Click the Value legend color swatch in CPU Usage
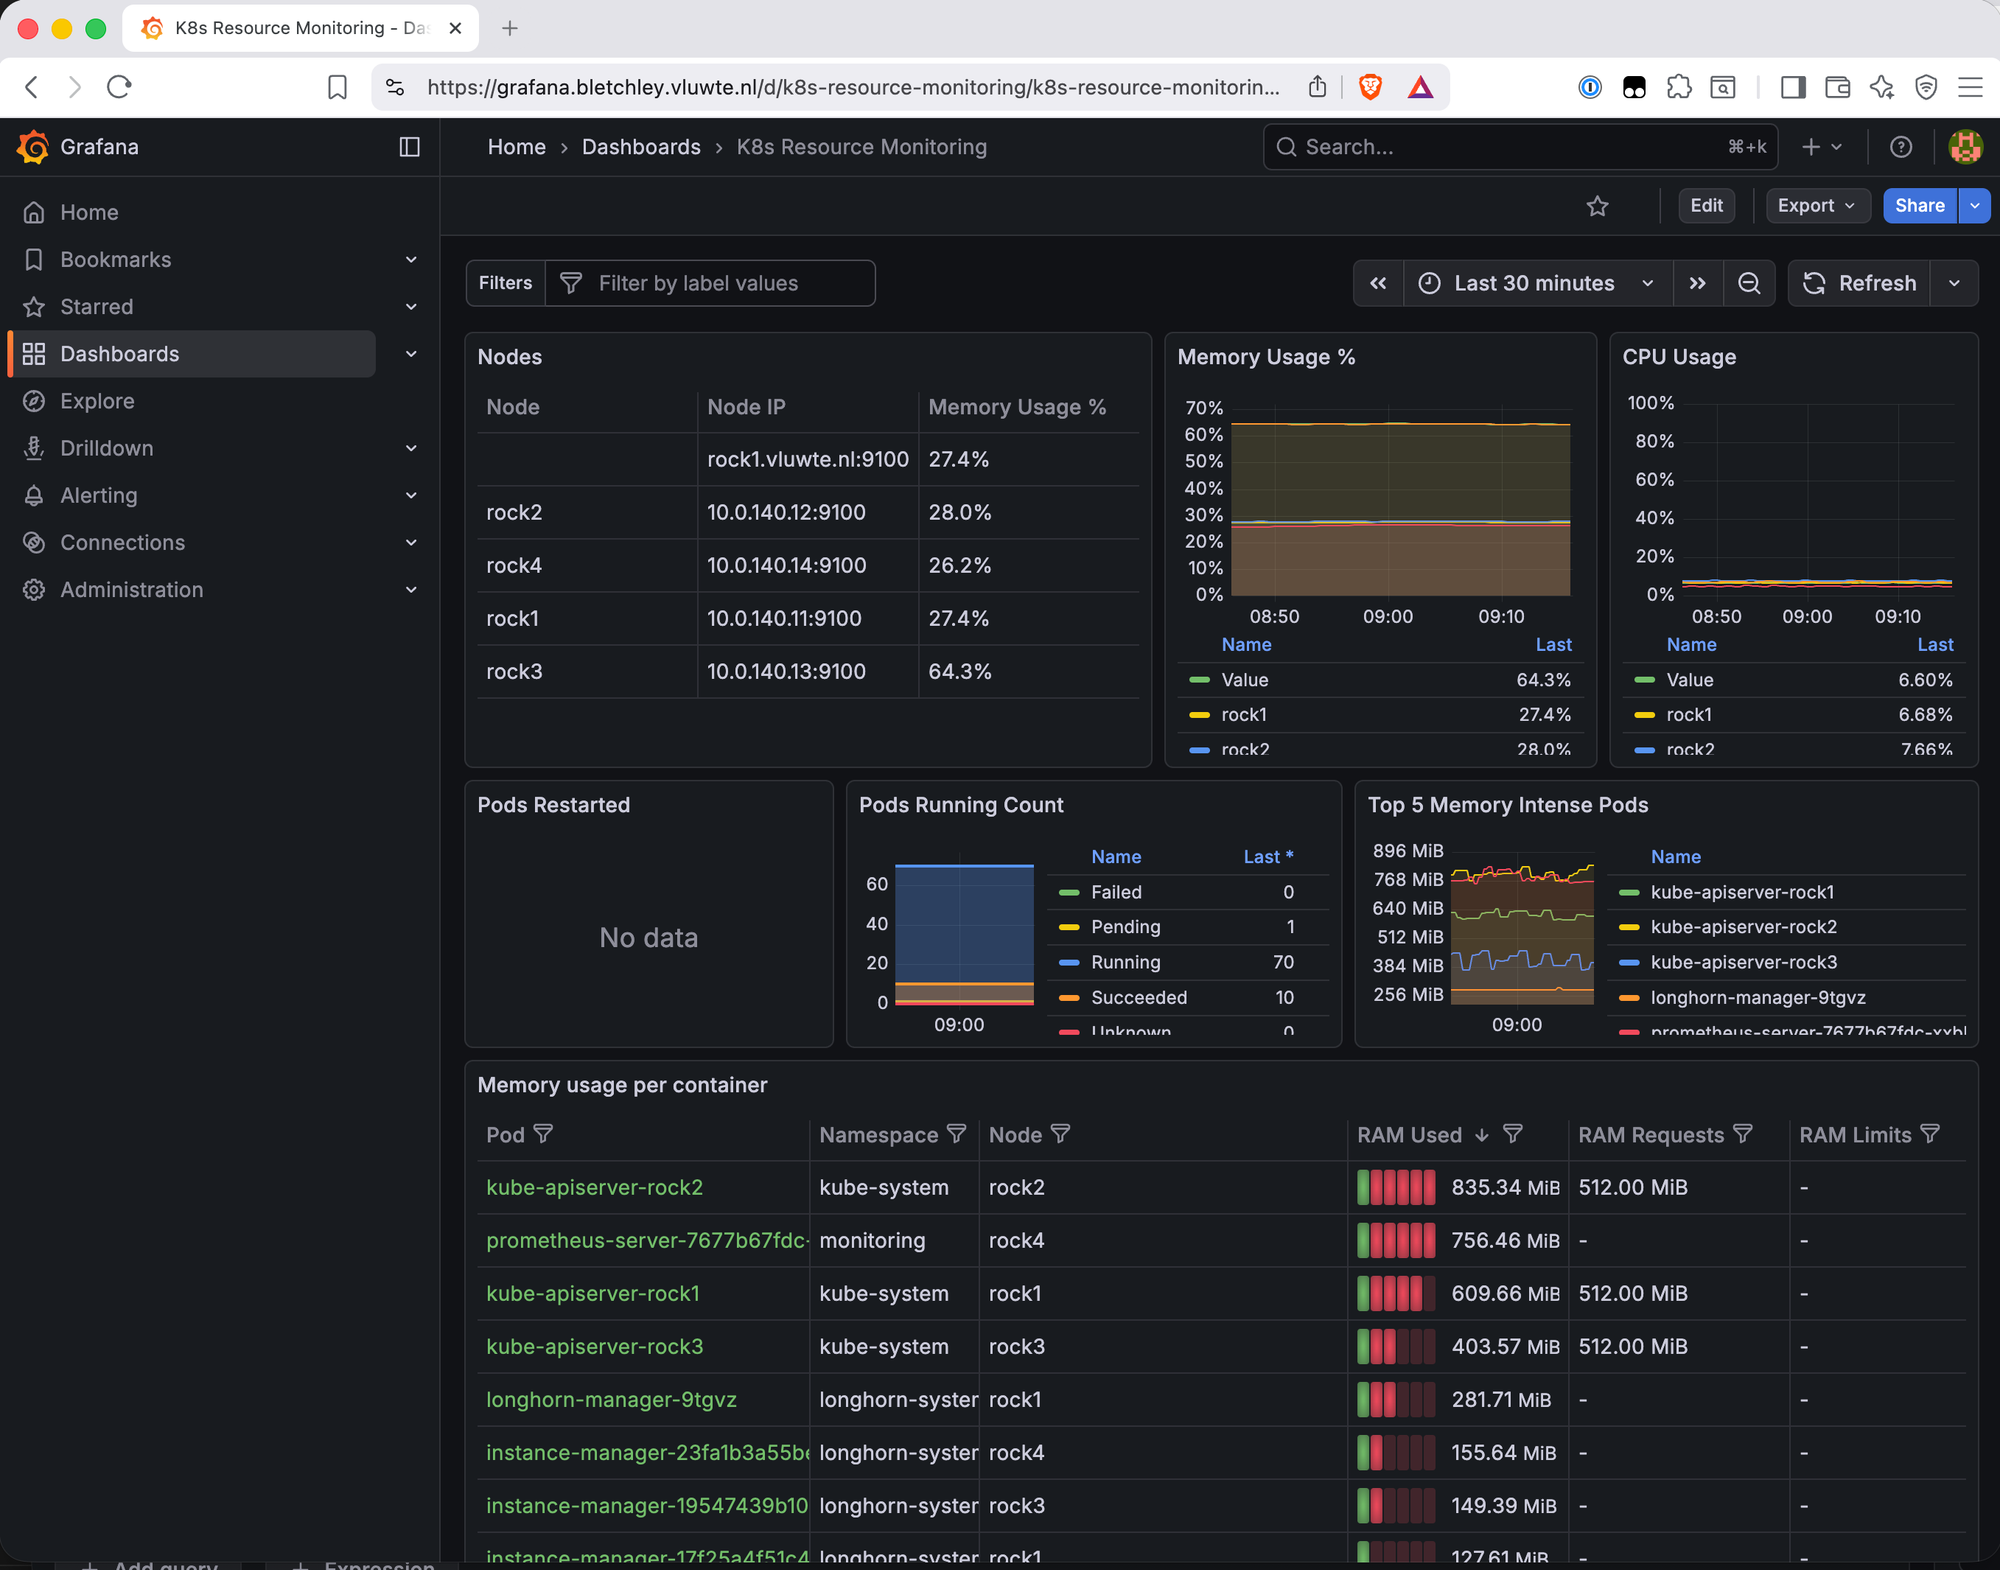 pos(1643,680)
